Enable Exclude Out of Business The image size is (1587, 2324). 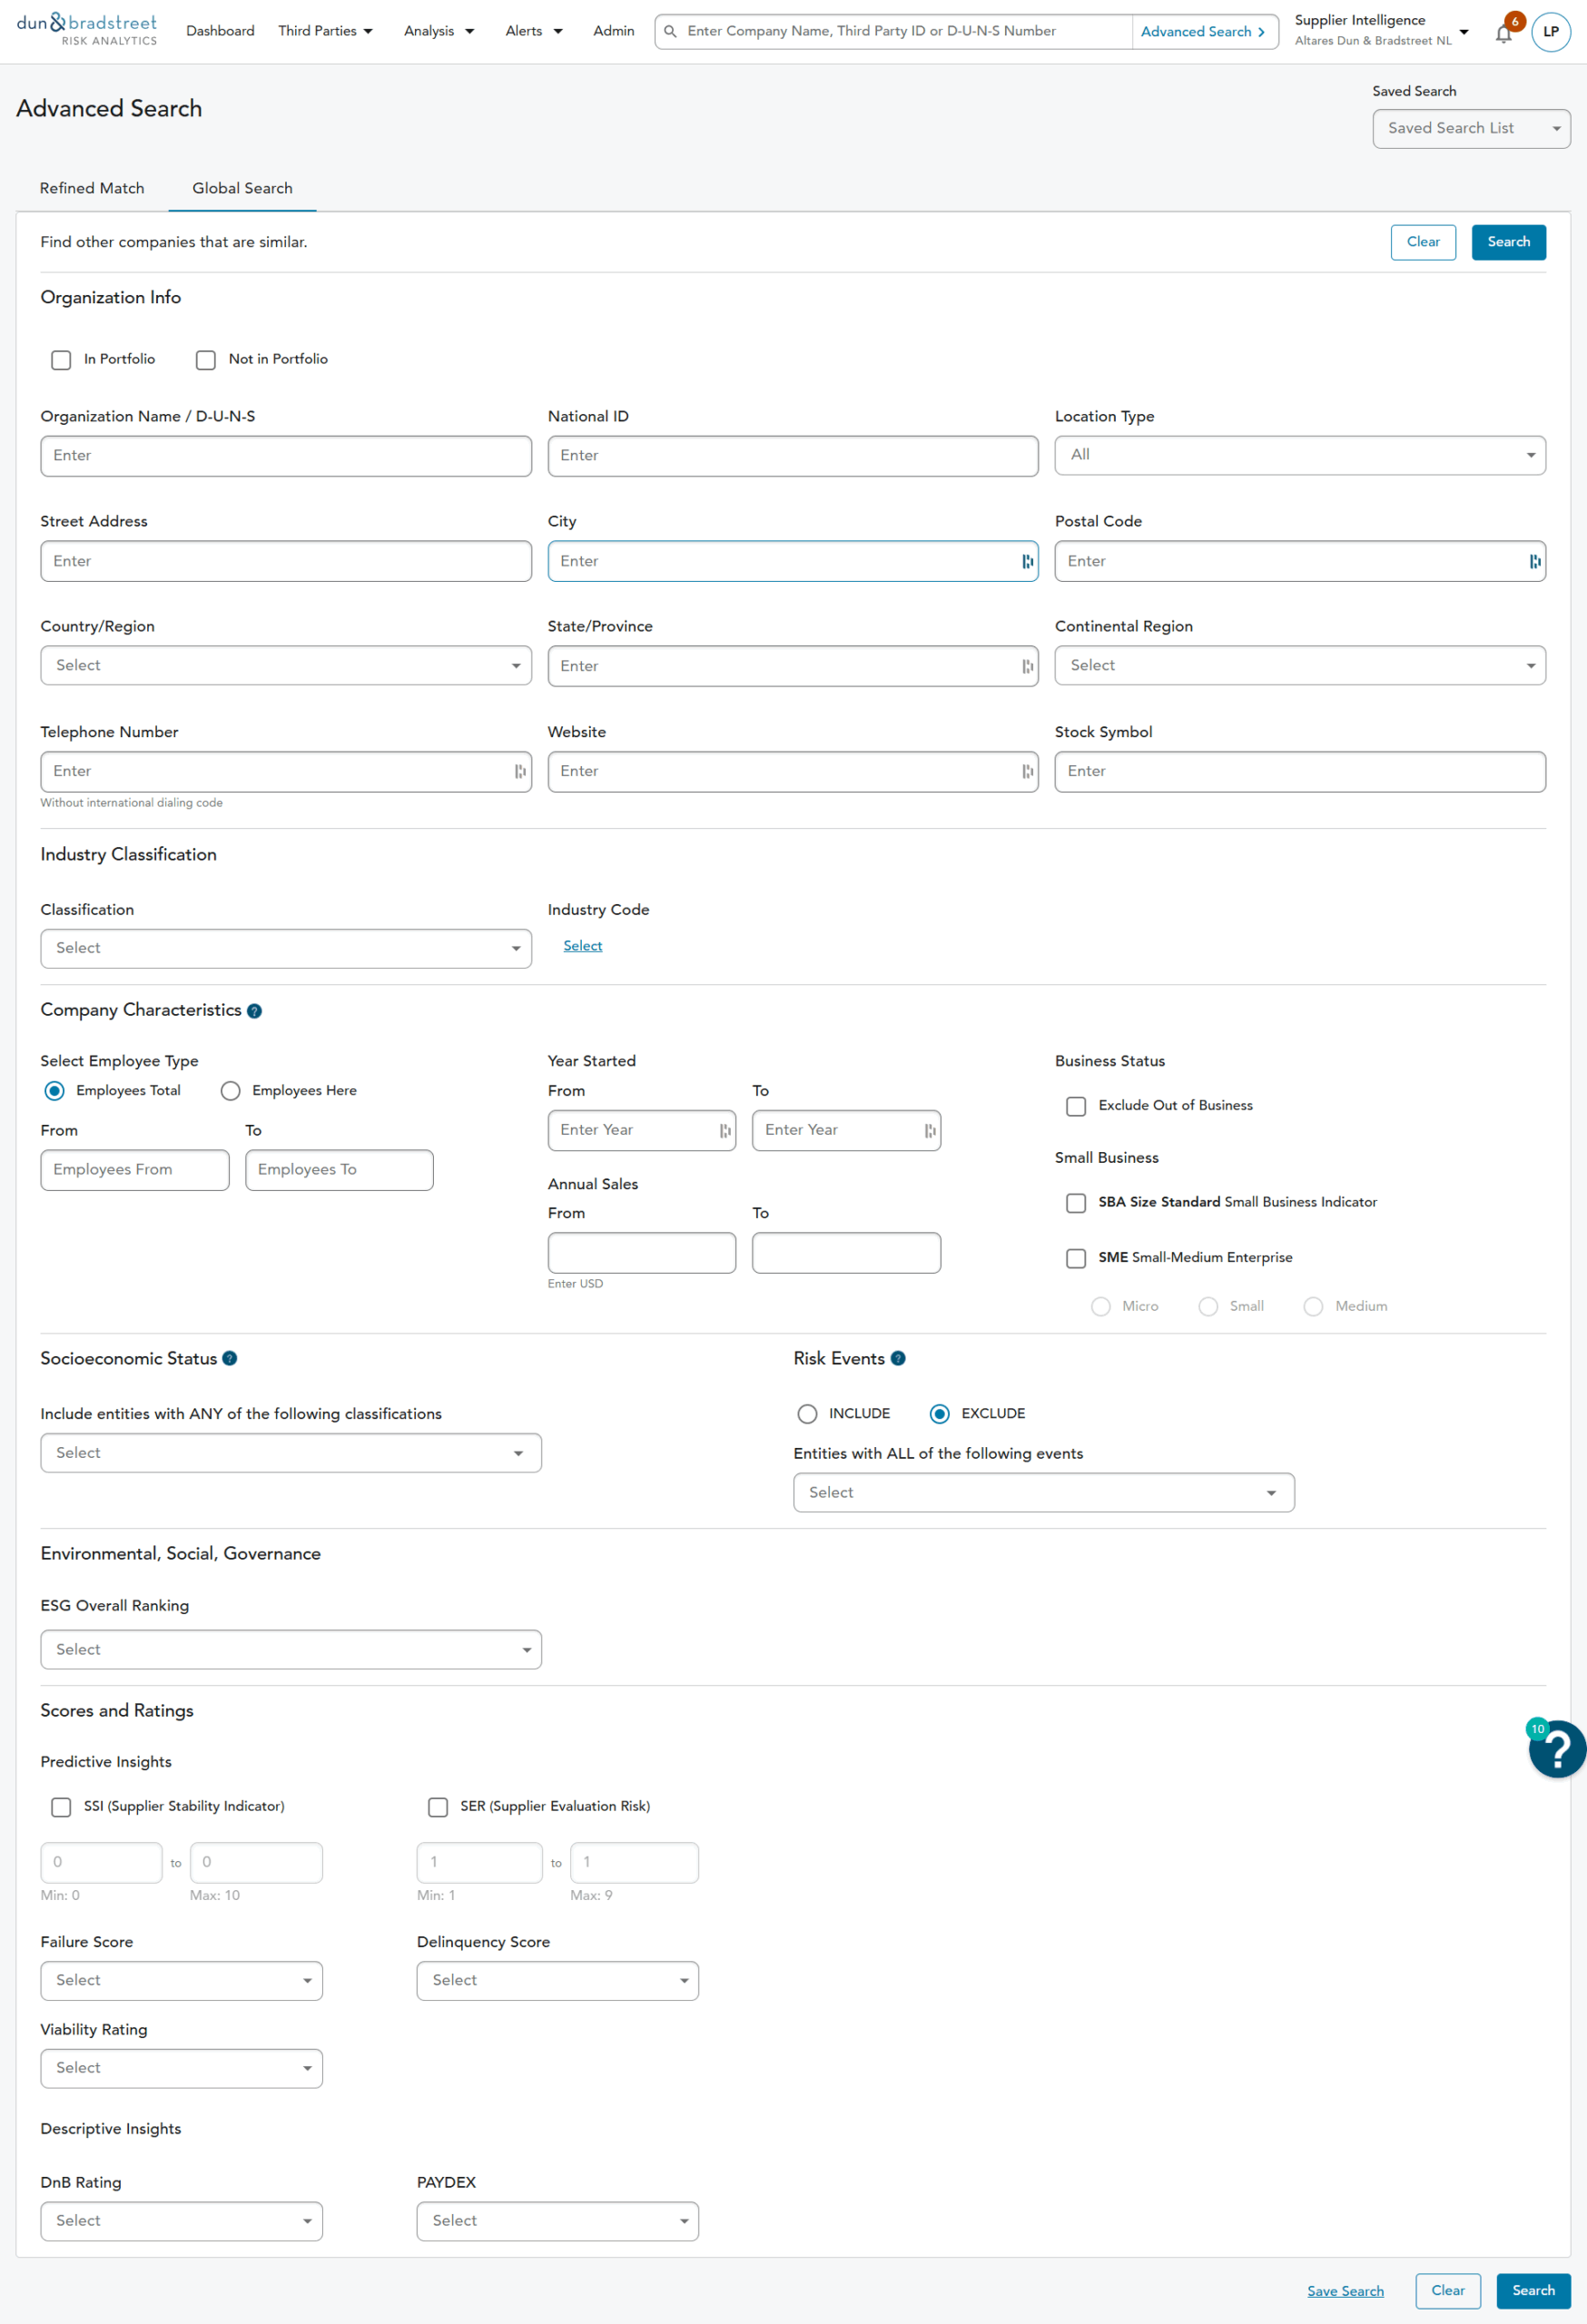[1076, 1106]
